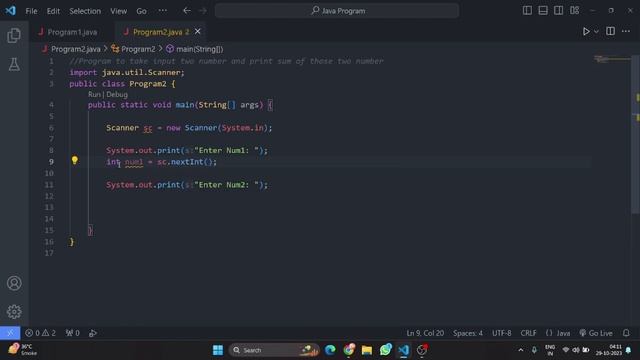640x360 pixels.
Task: Expand the run options dropdown arrow
Action: coord(596,31)
